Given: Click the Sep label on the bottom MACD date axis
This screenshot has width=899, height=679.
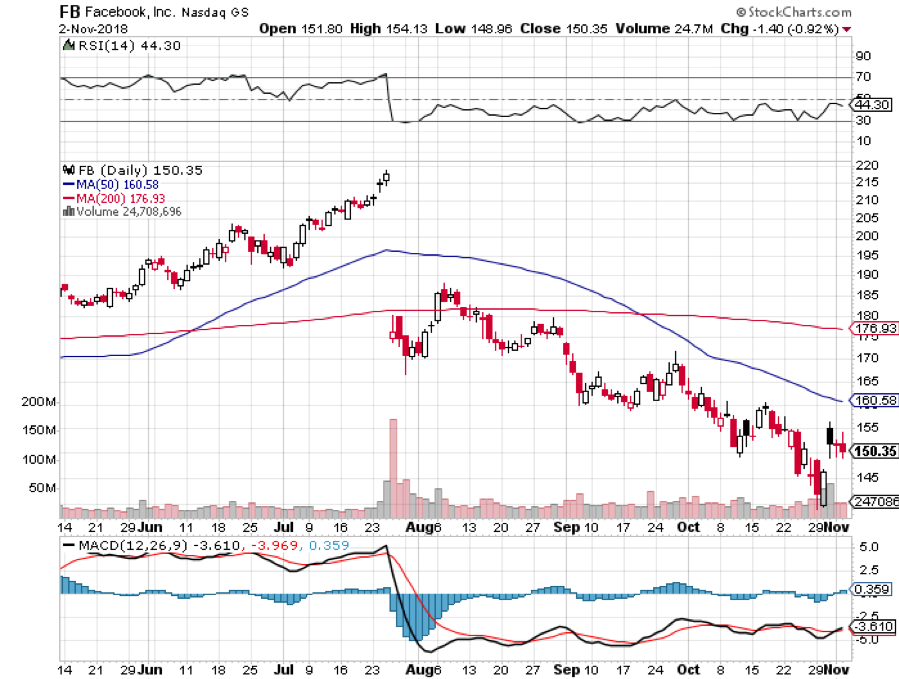Looking at the screenshot, I should pyautogui.click(x=567, y=669).
